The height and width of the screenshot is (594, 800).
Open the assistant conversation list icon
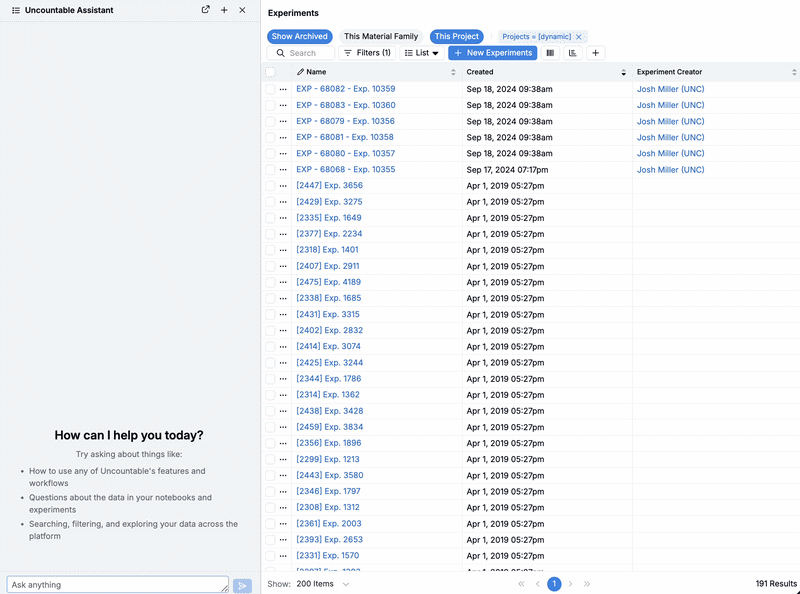pyautogui.click(x=16, y=10)
